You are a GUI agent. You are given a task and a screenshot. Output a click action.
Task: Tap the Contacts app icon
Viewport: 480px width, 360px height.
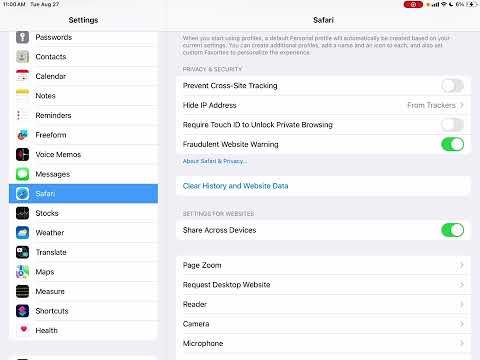click(x=22, y=57)
